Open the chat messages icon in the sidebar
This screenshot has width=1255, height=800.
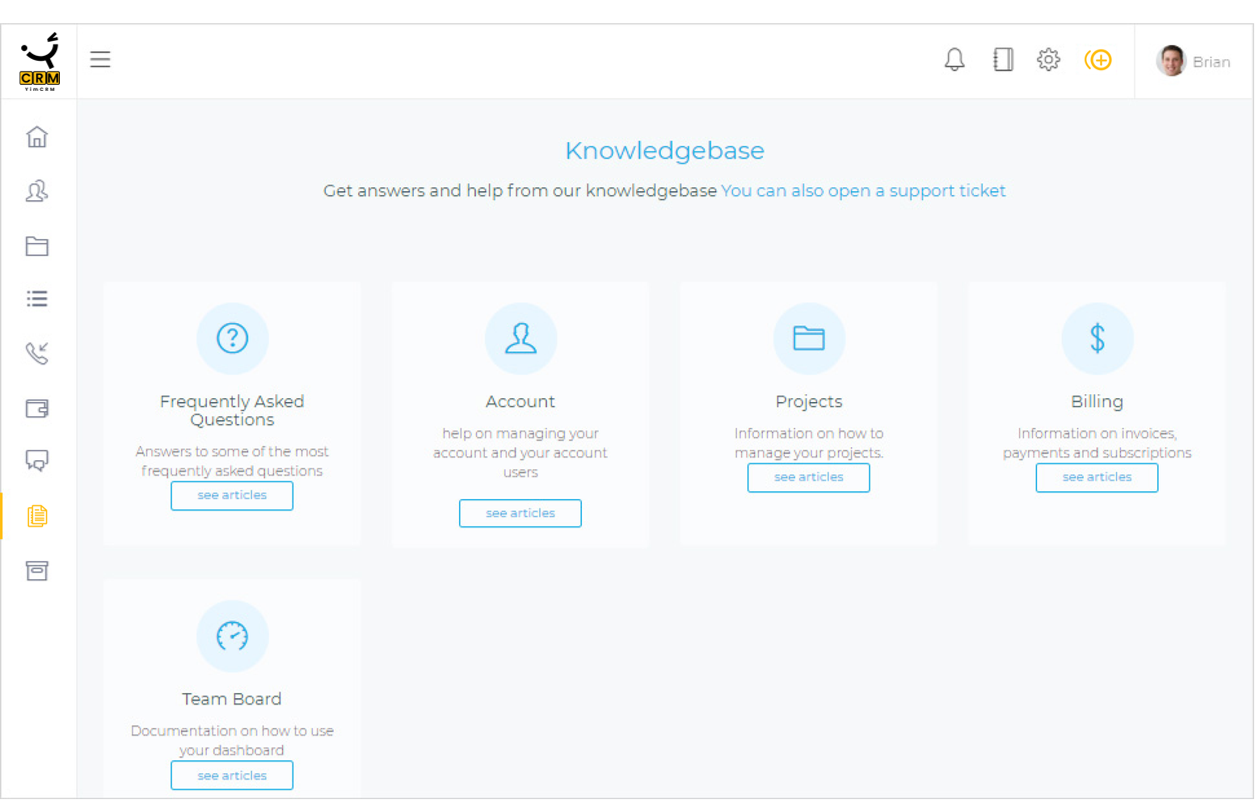(37, 461)
